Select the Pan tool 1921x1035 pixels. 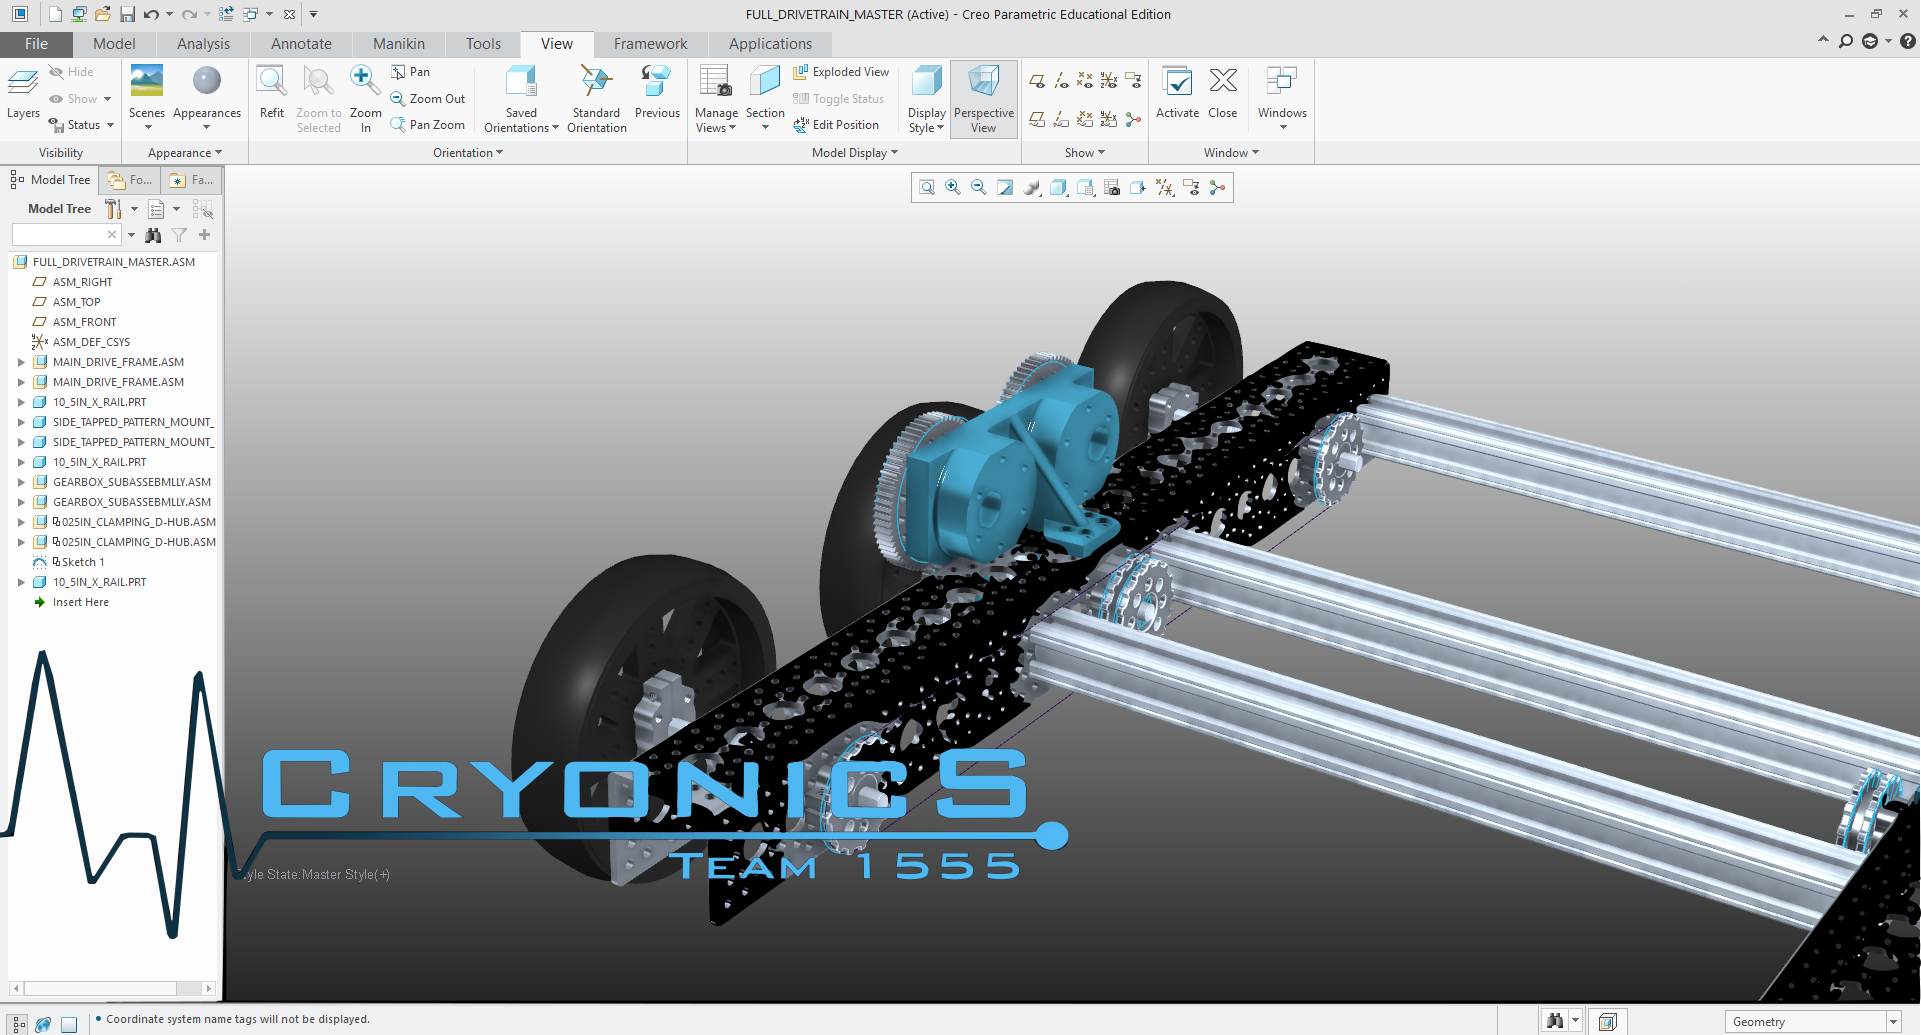click(x=411, y=72)
